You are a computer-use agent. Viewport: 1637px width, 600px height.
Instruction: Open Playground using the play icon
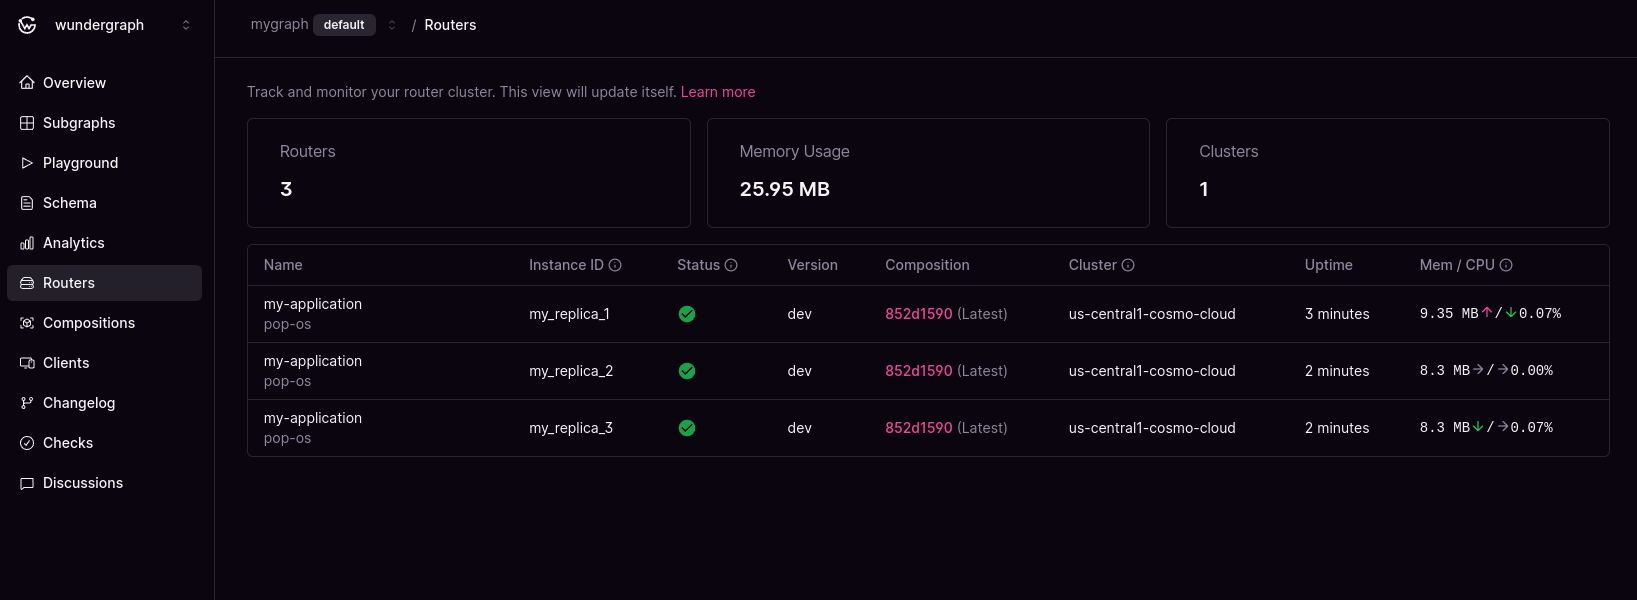[x=27, y=163]
